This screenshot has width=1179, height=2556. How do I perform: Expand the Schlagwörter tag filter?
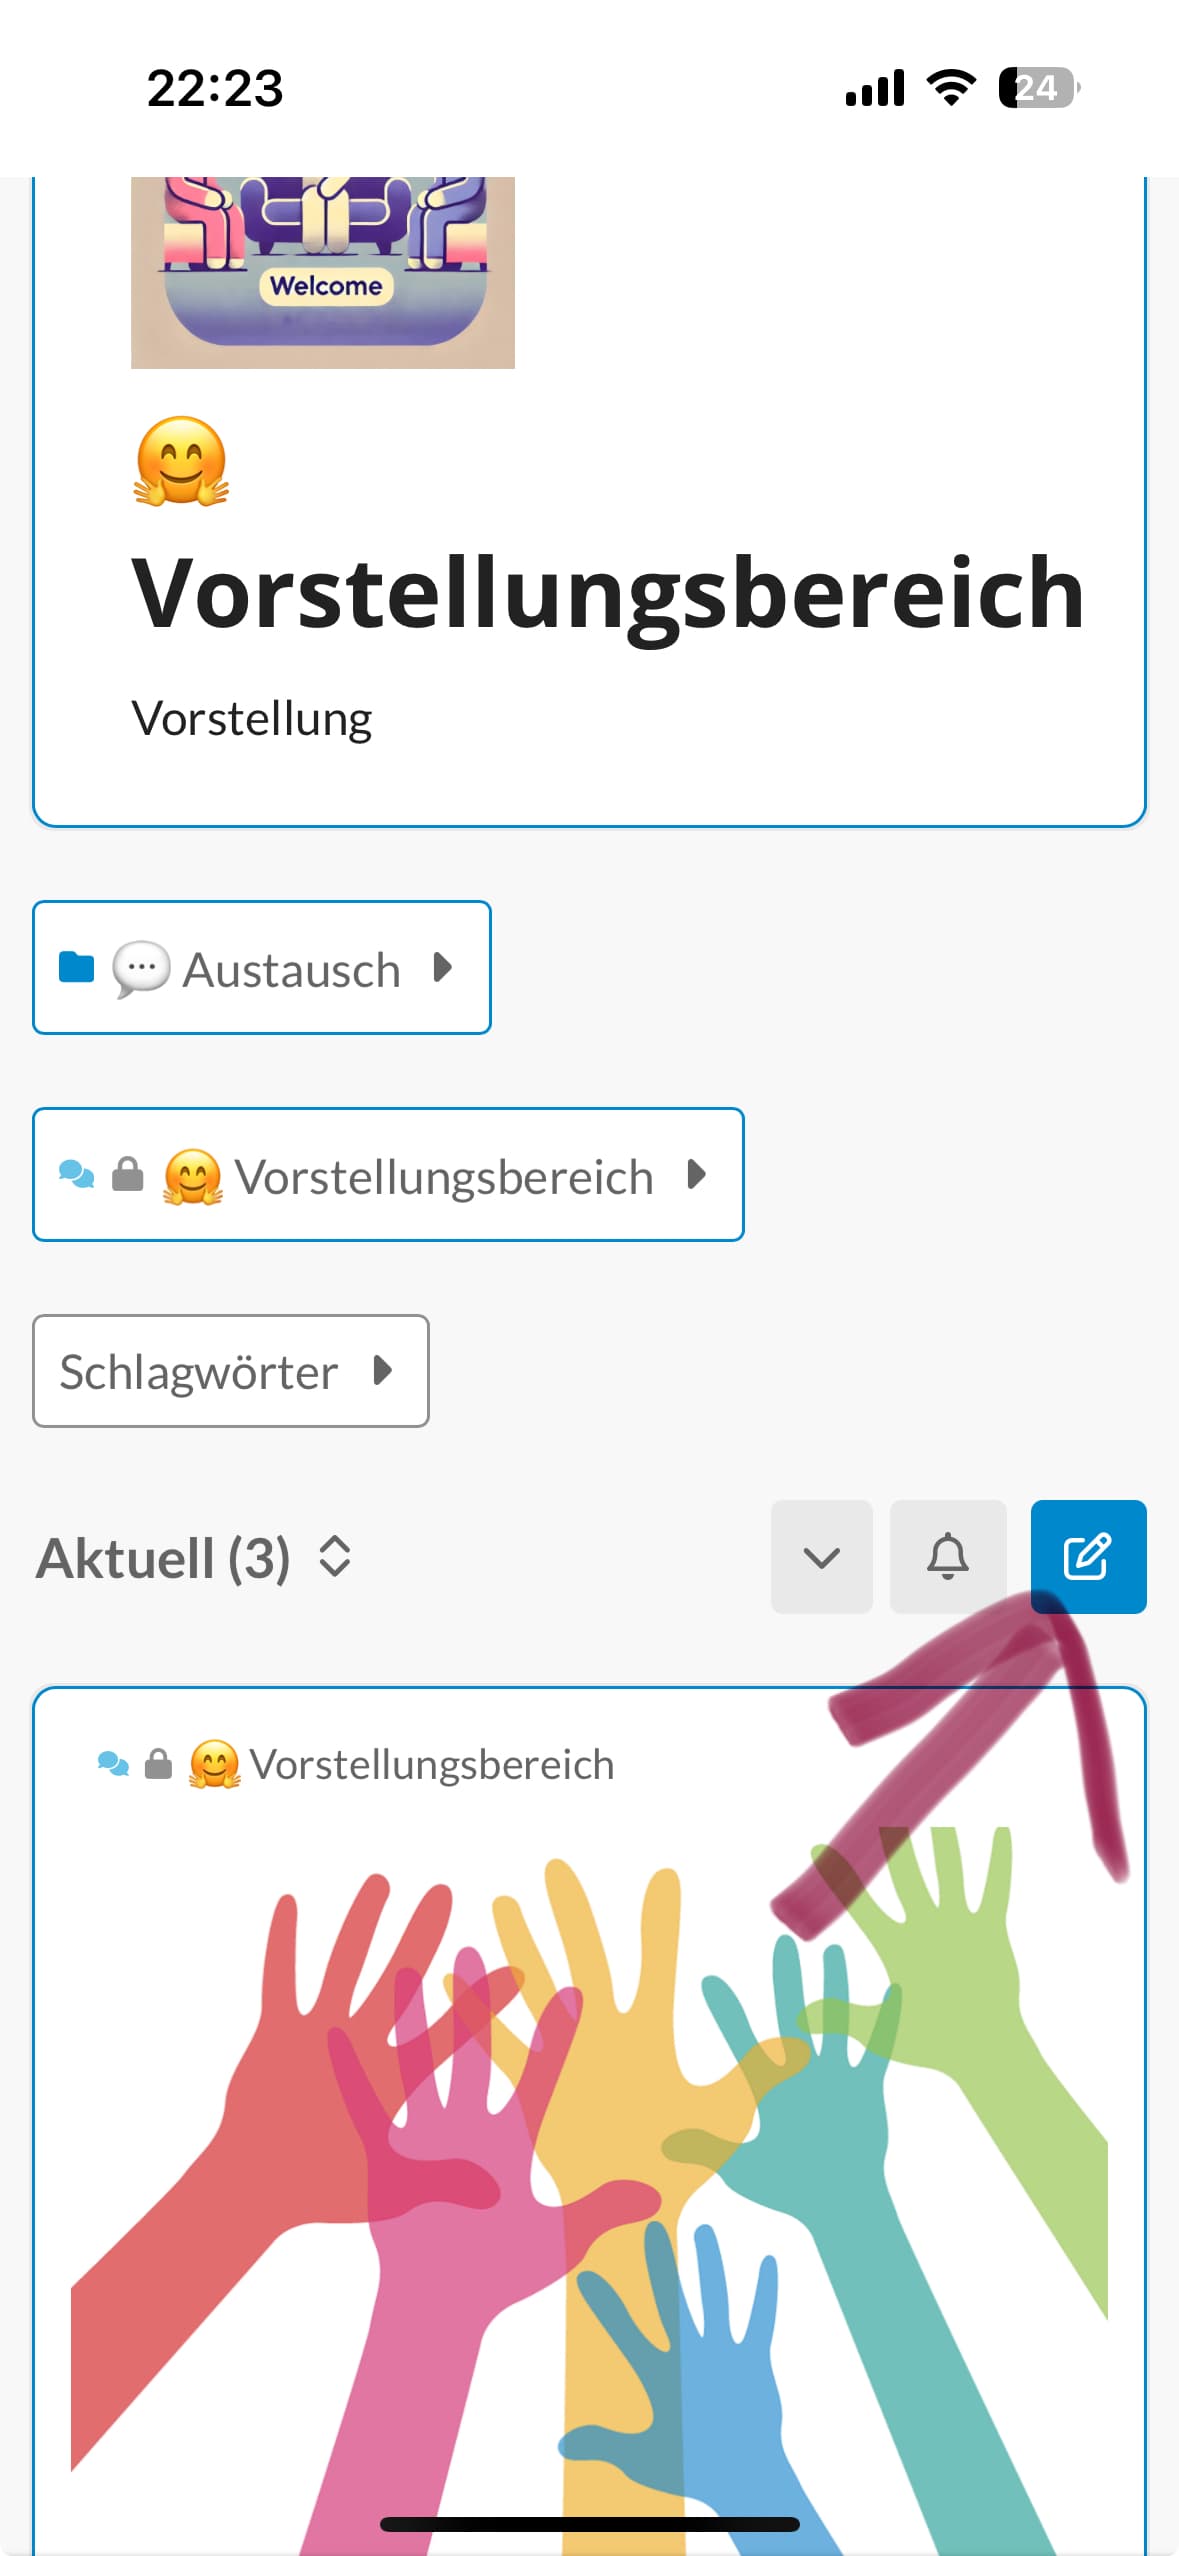230,1370
